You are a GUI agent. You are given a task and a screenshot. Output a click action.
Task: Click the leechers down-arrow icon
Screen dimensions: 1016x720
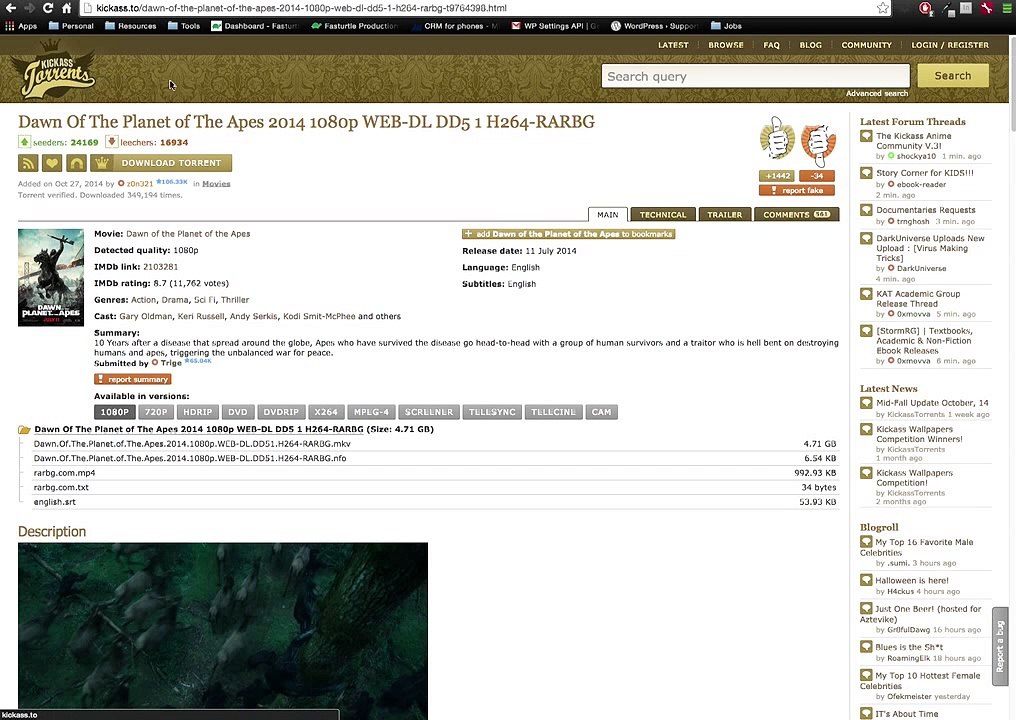tap(111, 142)
